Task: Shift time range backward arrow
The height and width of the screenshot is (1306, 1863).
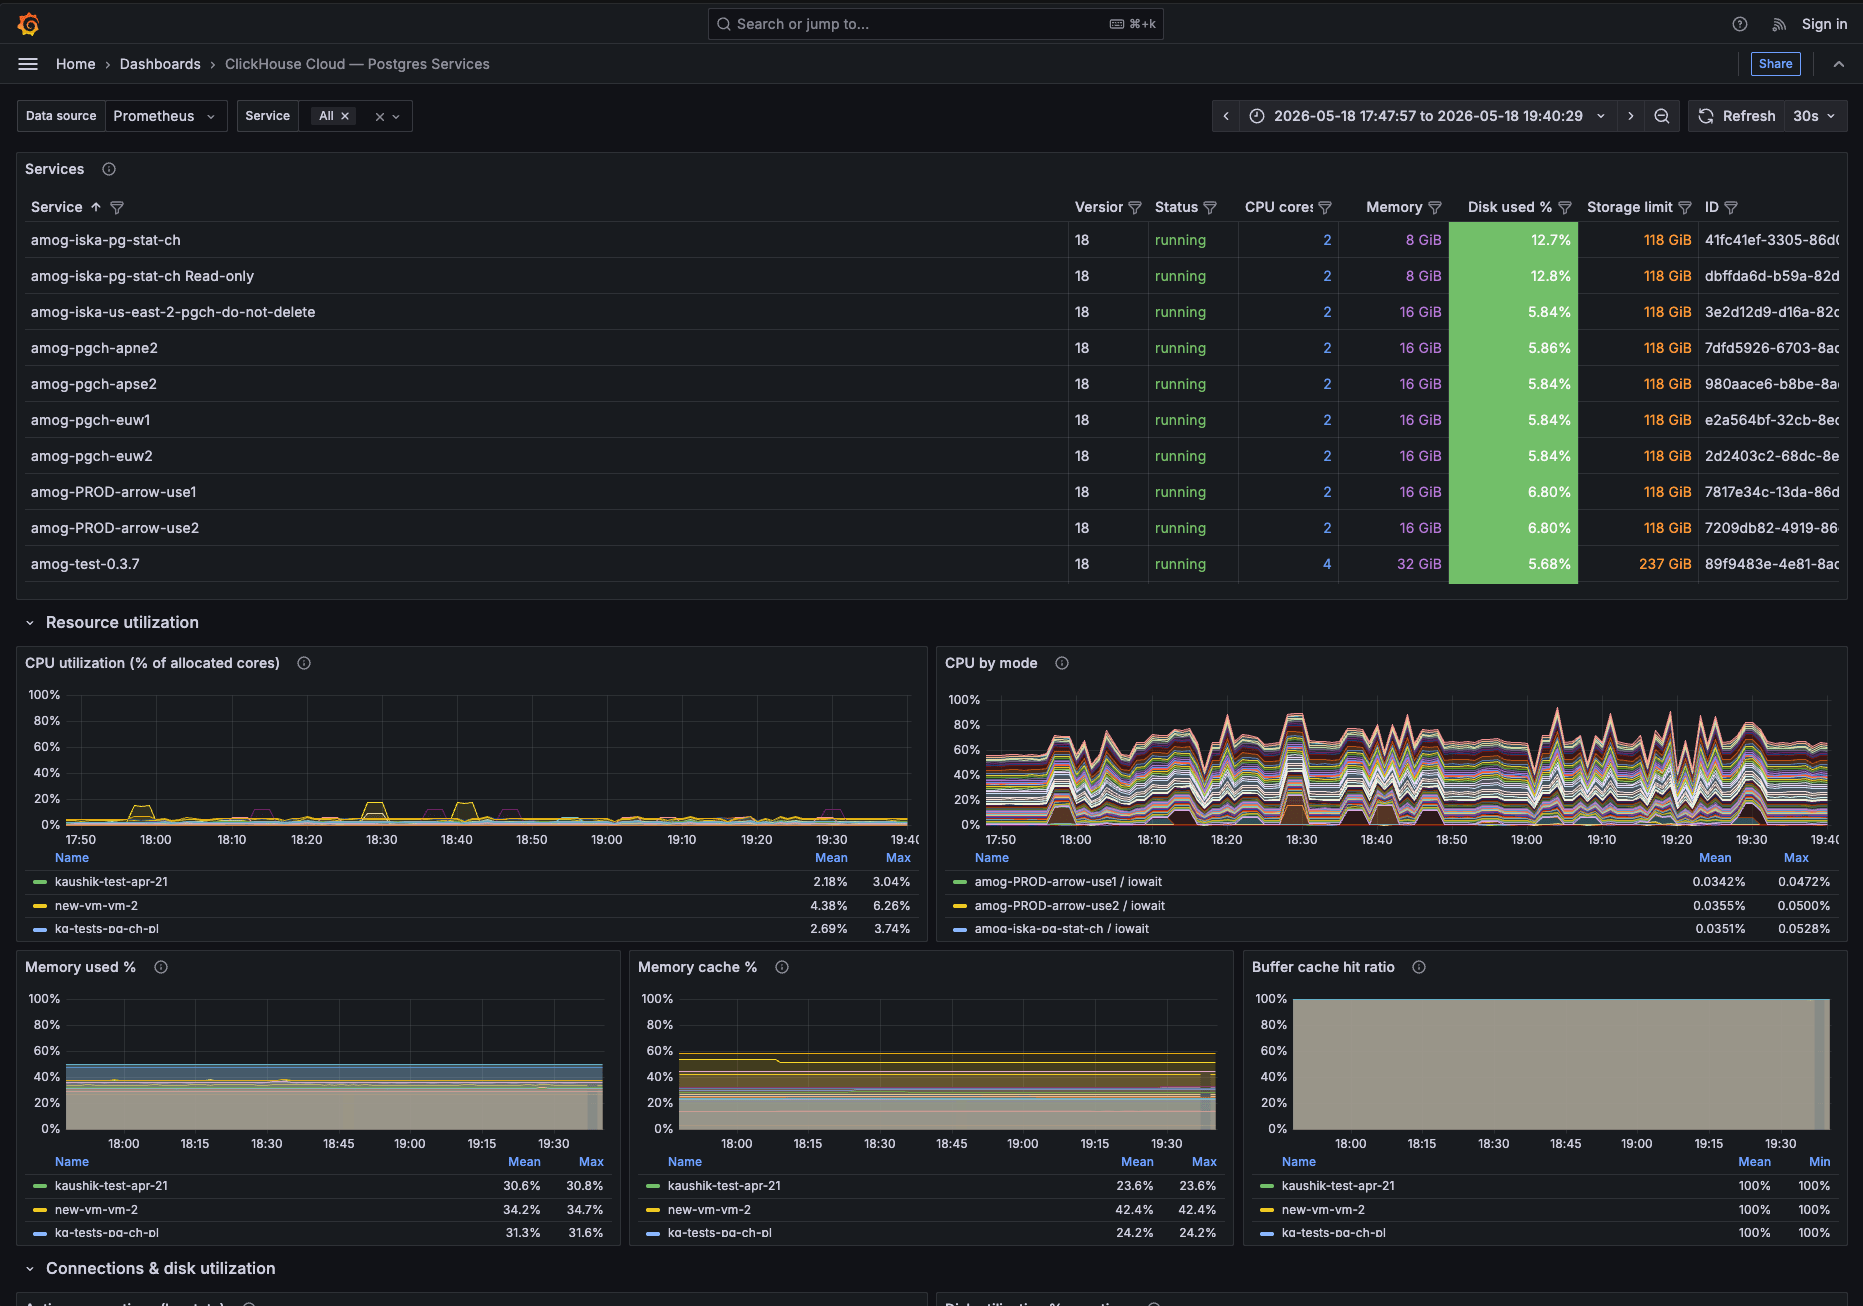Action: pos(1226,116)
